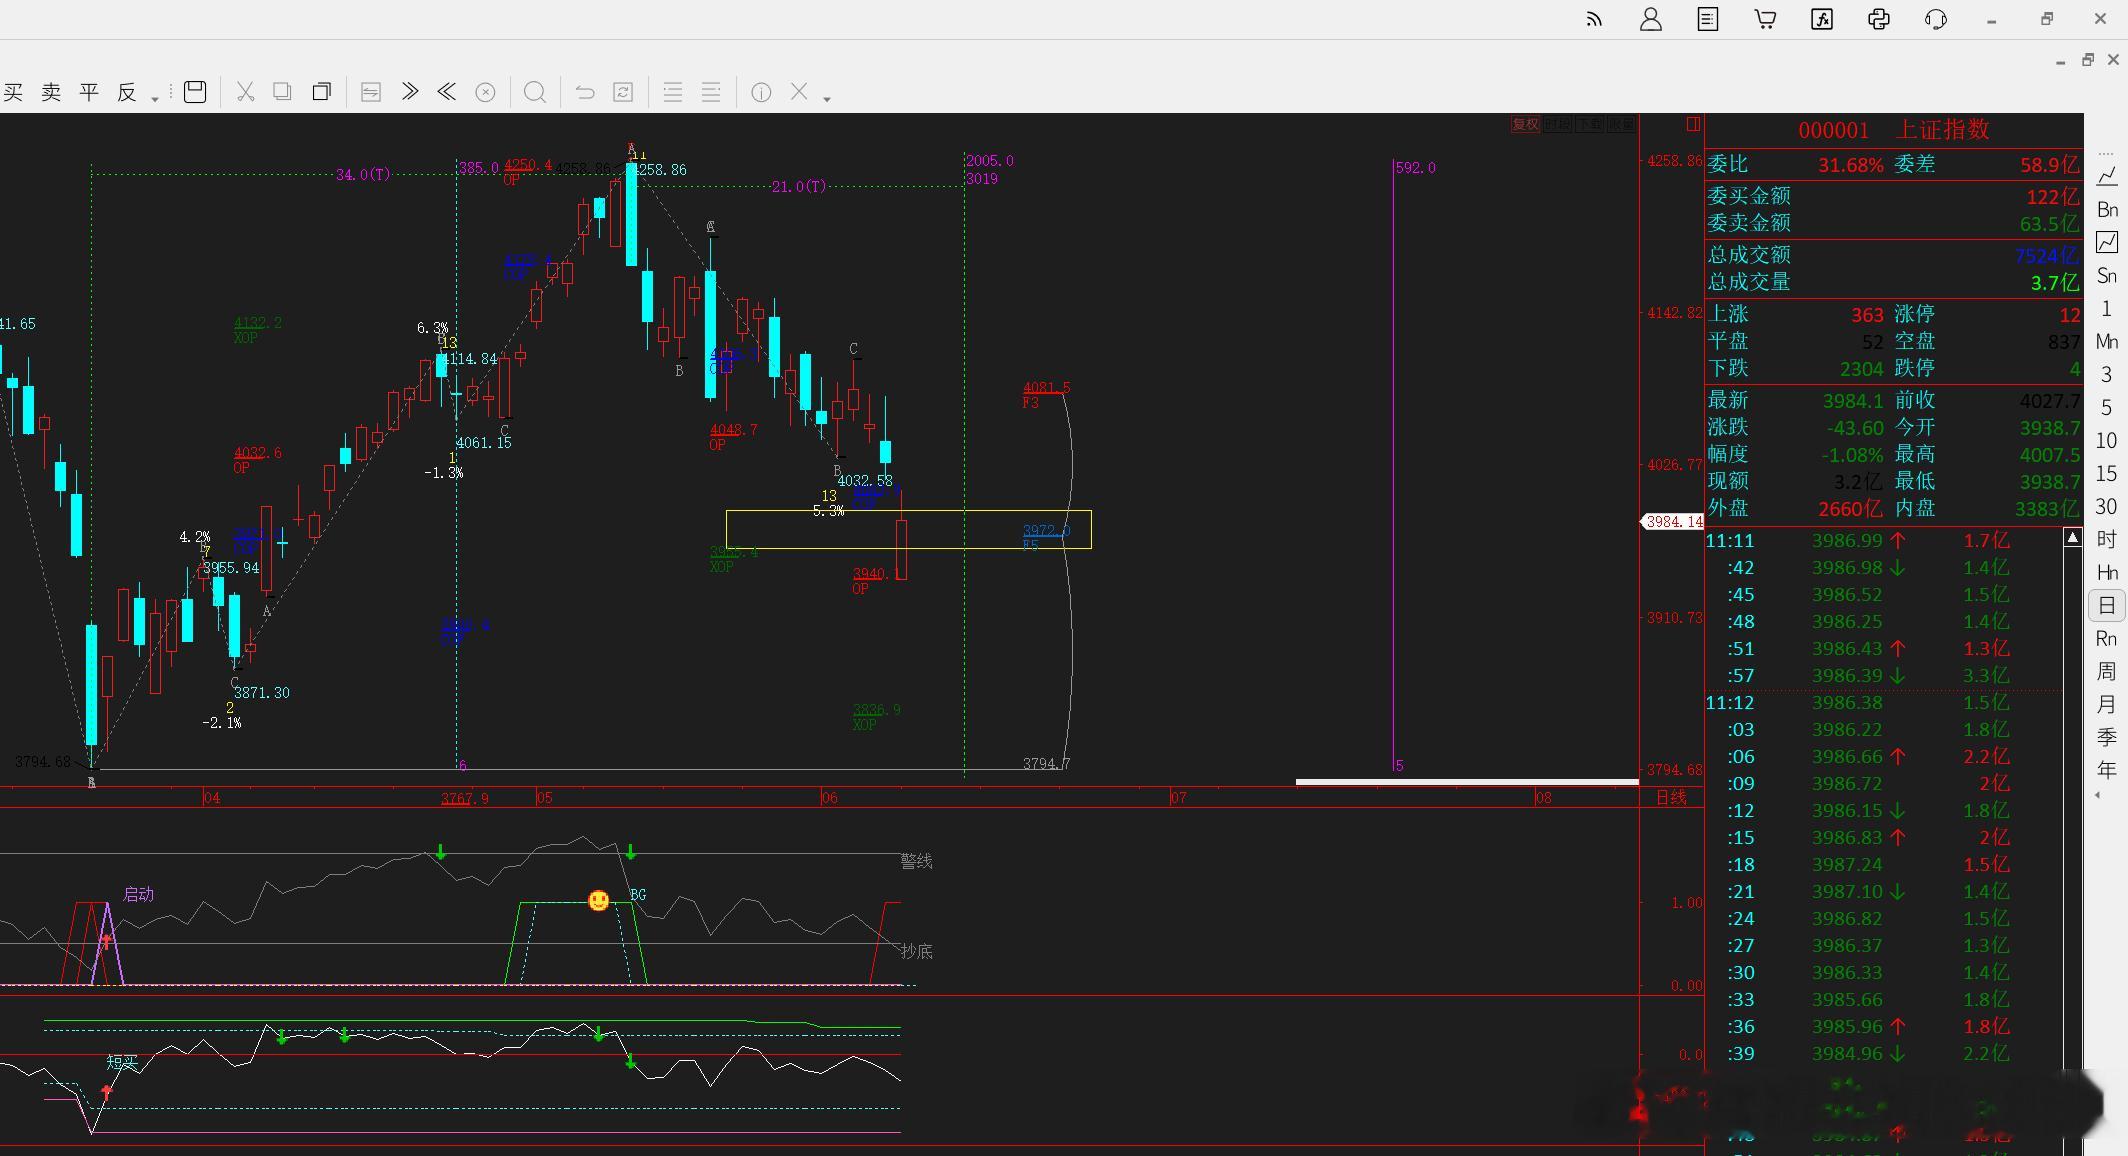Click the copy icon in toolbar
2128x1156 pixels.
pos(283,92)
